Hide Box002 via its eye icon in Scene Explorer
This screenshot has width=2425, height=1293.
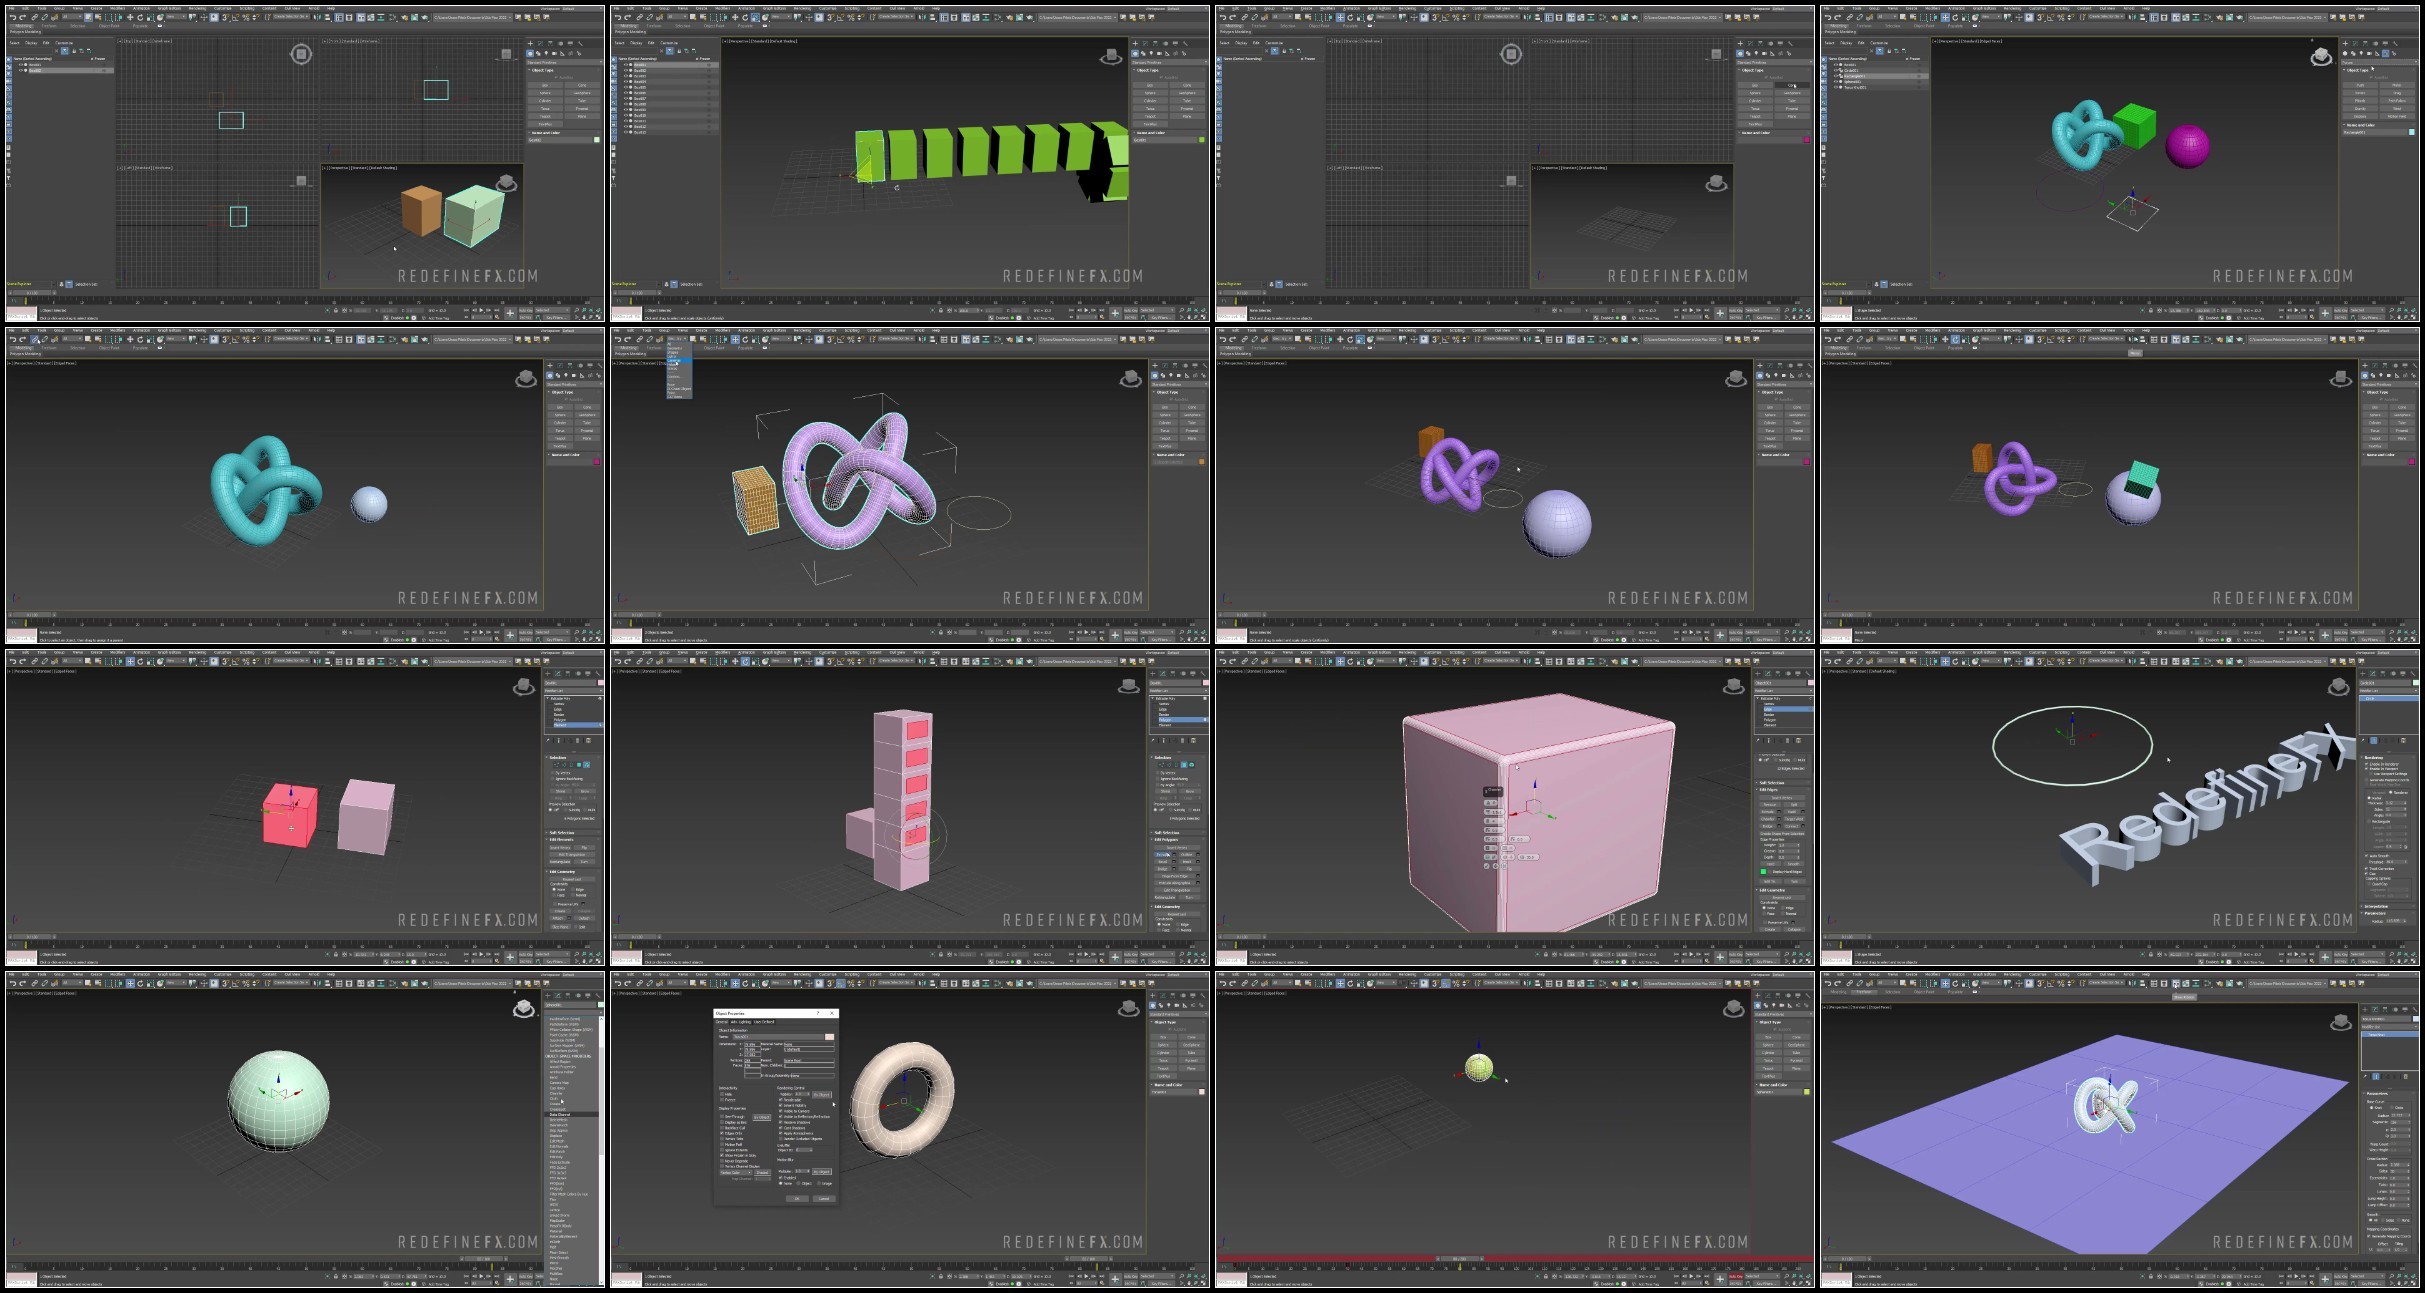(21, 70)
